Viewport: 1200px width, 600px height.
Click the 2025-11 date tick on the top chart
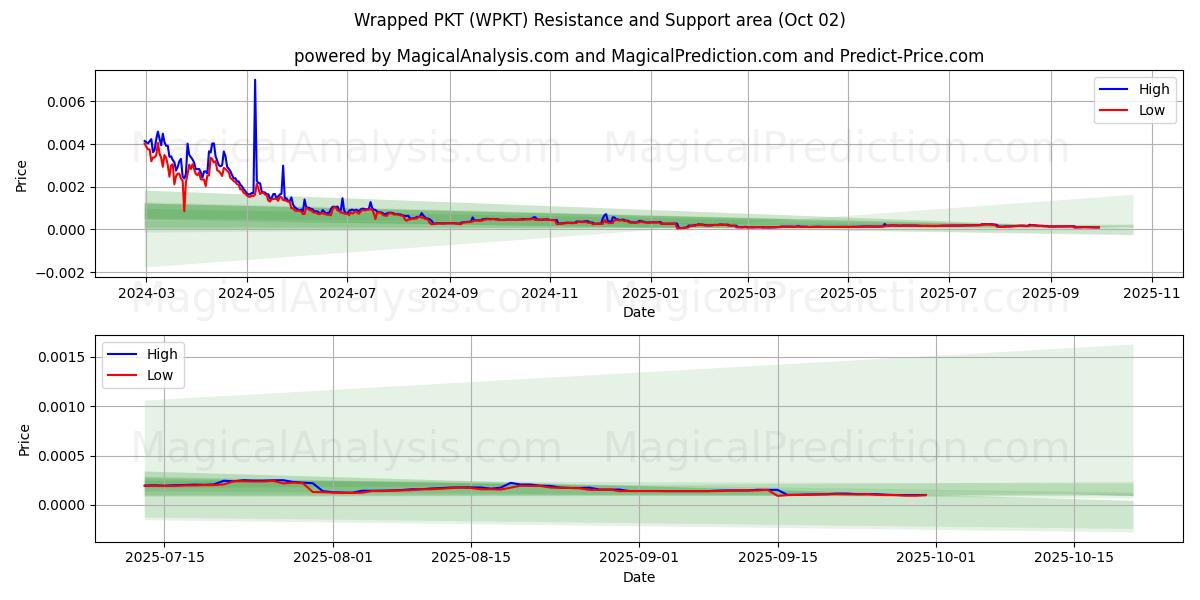coord(1152,294)
